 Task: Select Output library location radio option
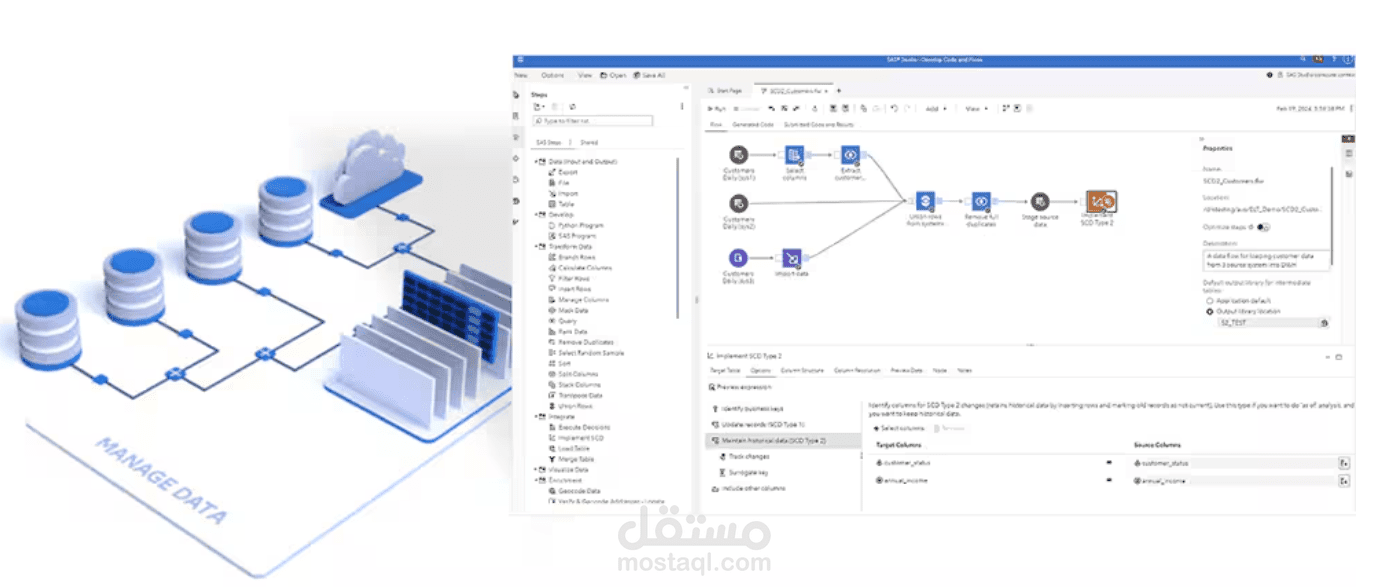1210,311
